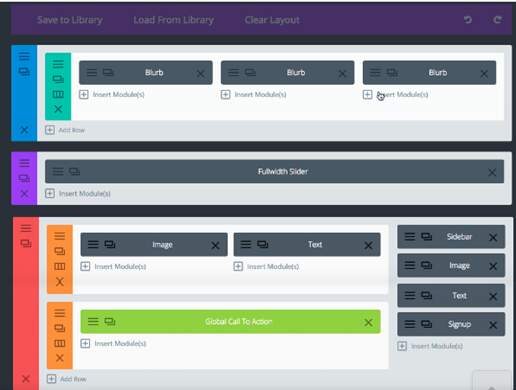Image resolution: width=516 pixels, height=390 pixels.
Task: Delete the Call To Action row
Action: click(60, 358)
